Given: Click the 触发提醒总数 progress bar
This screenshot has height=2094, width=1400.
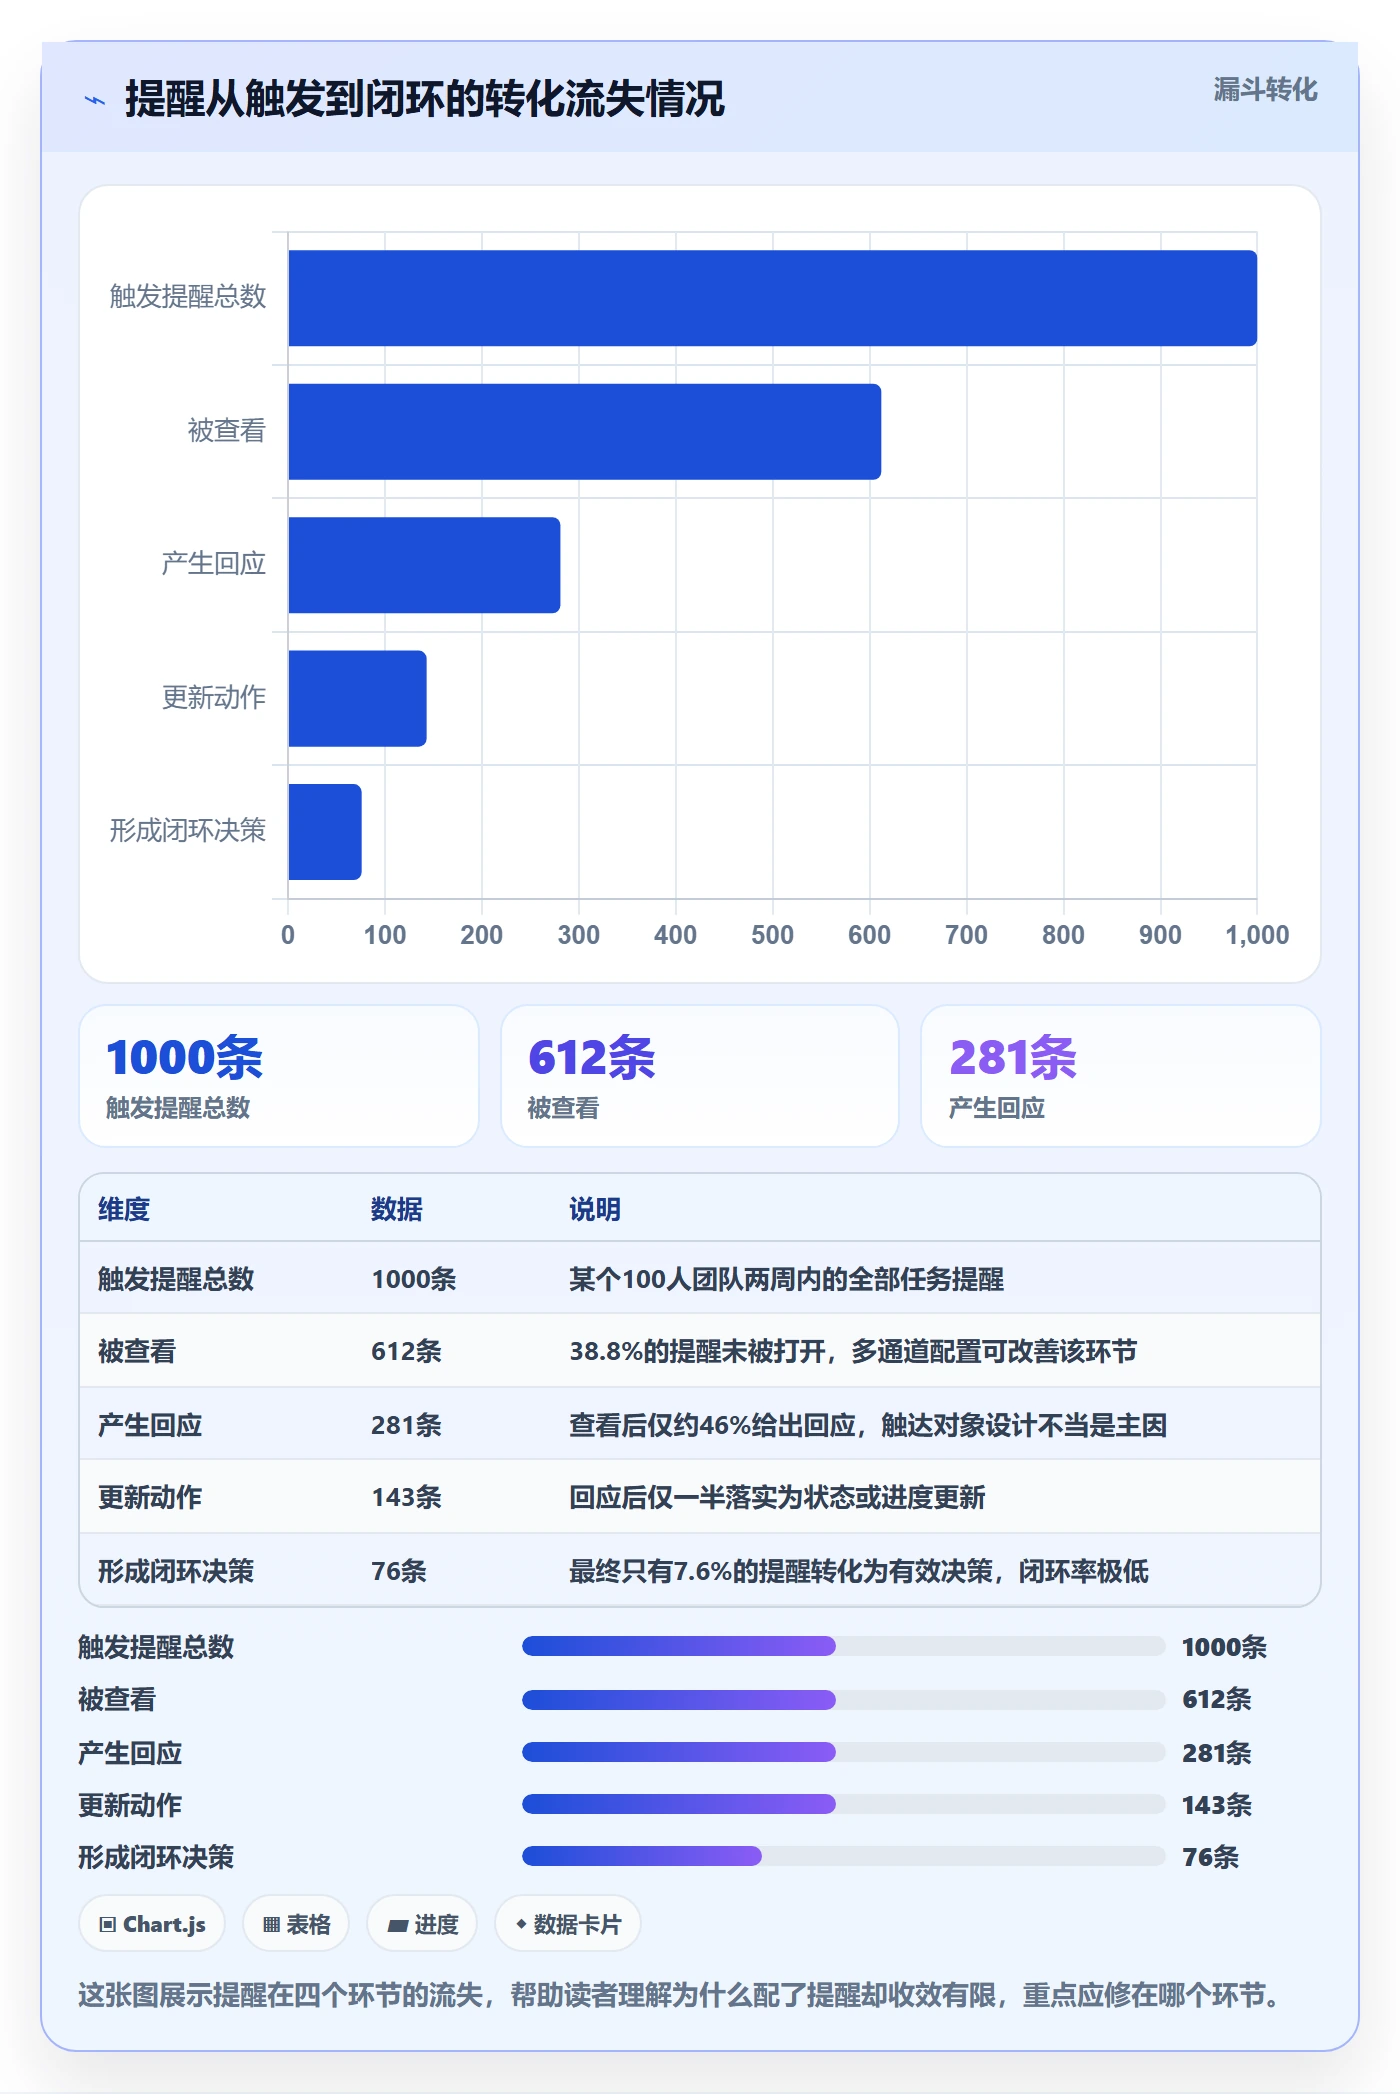Looking at the screenshot, I should point(844,1646).
